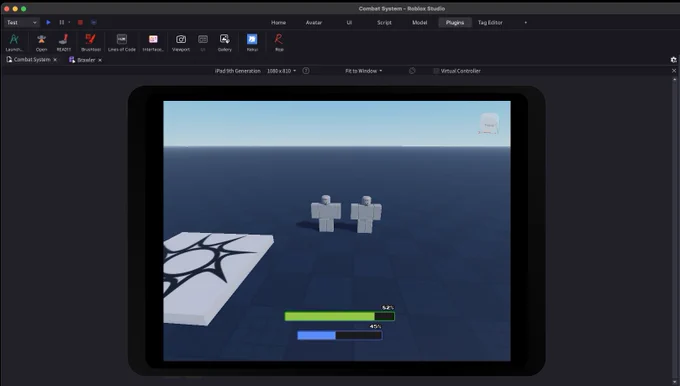Switch to the Avatar ribbon tab
The image size is (680, 386).
click(314, 23)
